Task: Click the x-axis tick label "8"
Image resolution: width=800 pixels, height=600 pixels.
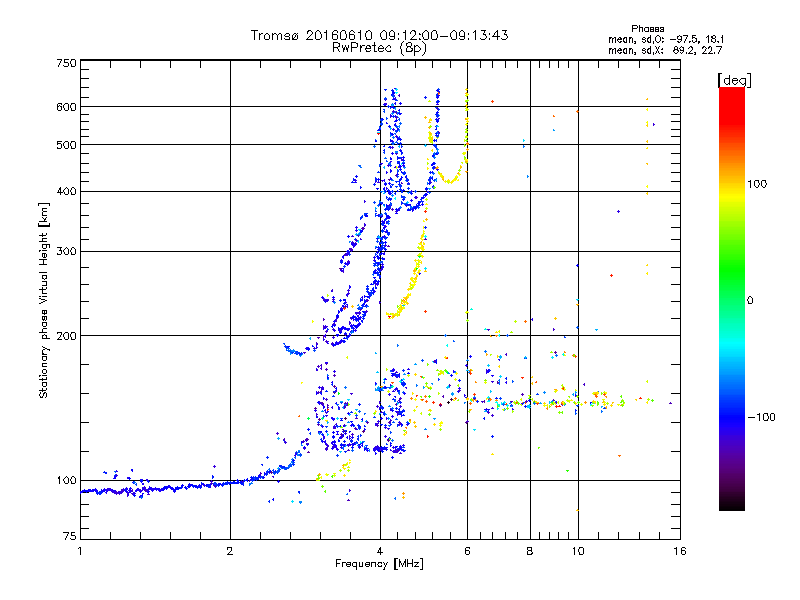Action: click(x=530, y=551)
